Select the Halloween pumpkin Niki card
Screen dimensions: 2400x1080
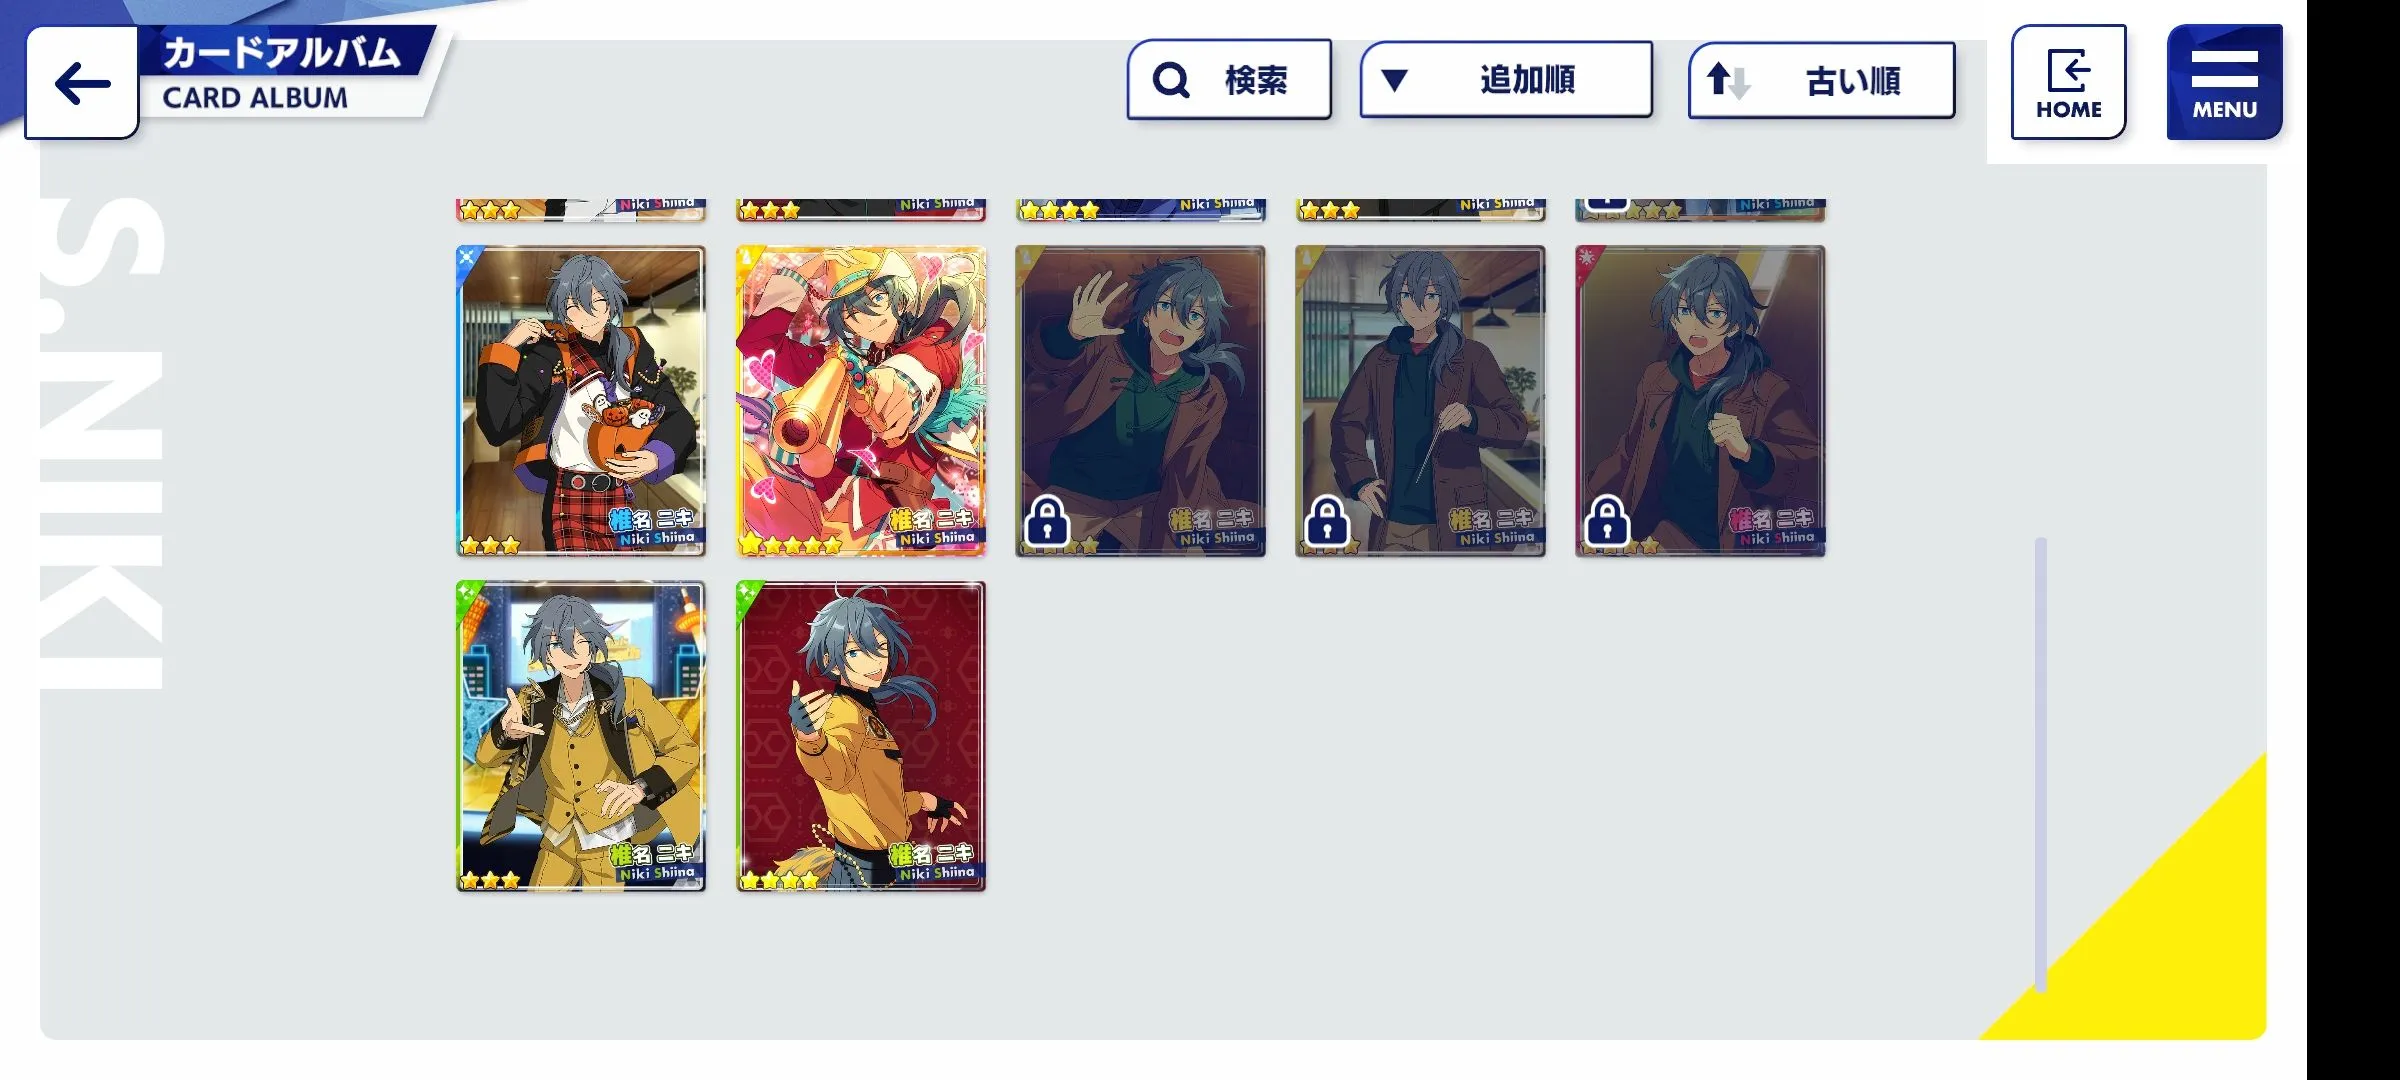coord(581,401)
